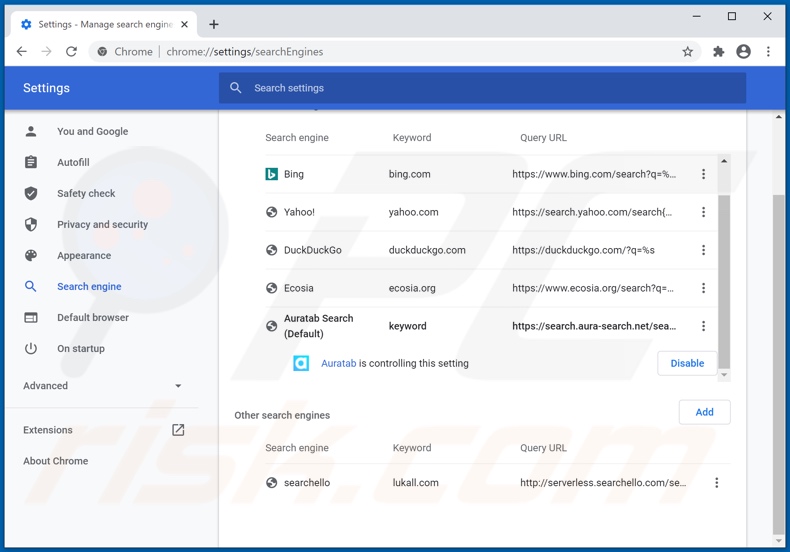This screenshot has height=552, width=790.
Task: Go to Appearance settings
Action: (x=84, y=256)
